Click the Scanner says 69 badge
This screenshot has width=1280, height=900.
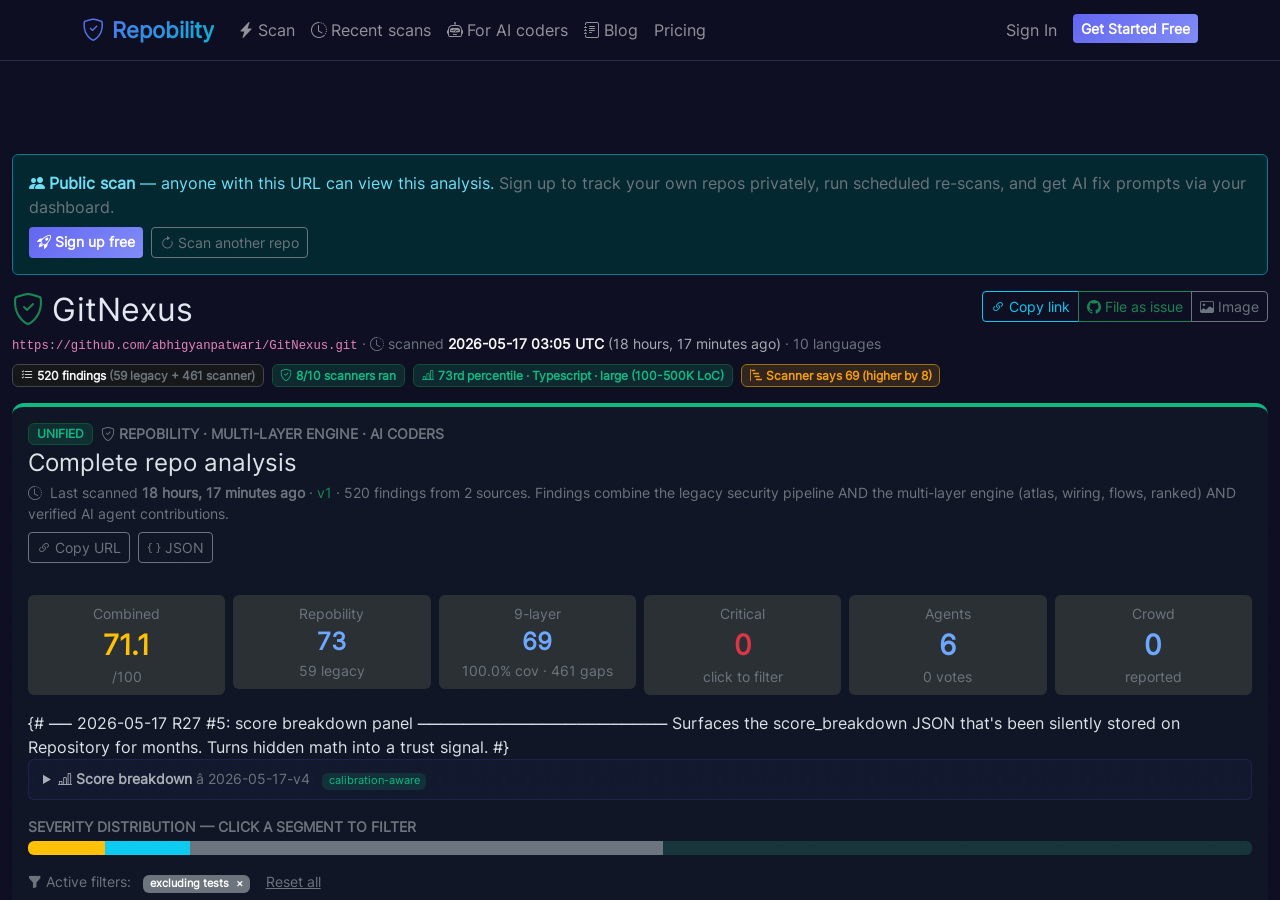pyautogui.click(x=840, y=375)
